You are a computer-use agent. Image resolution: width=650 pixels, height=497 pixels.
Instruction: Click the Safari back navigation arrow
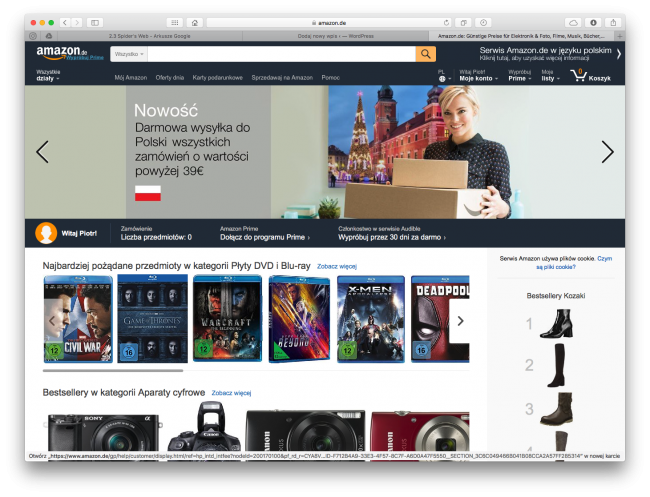click(x=65, y=22)
